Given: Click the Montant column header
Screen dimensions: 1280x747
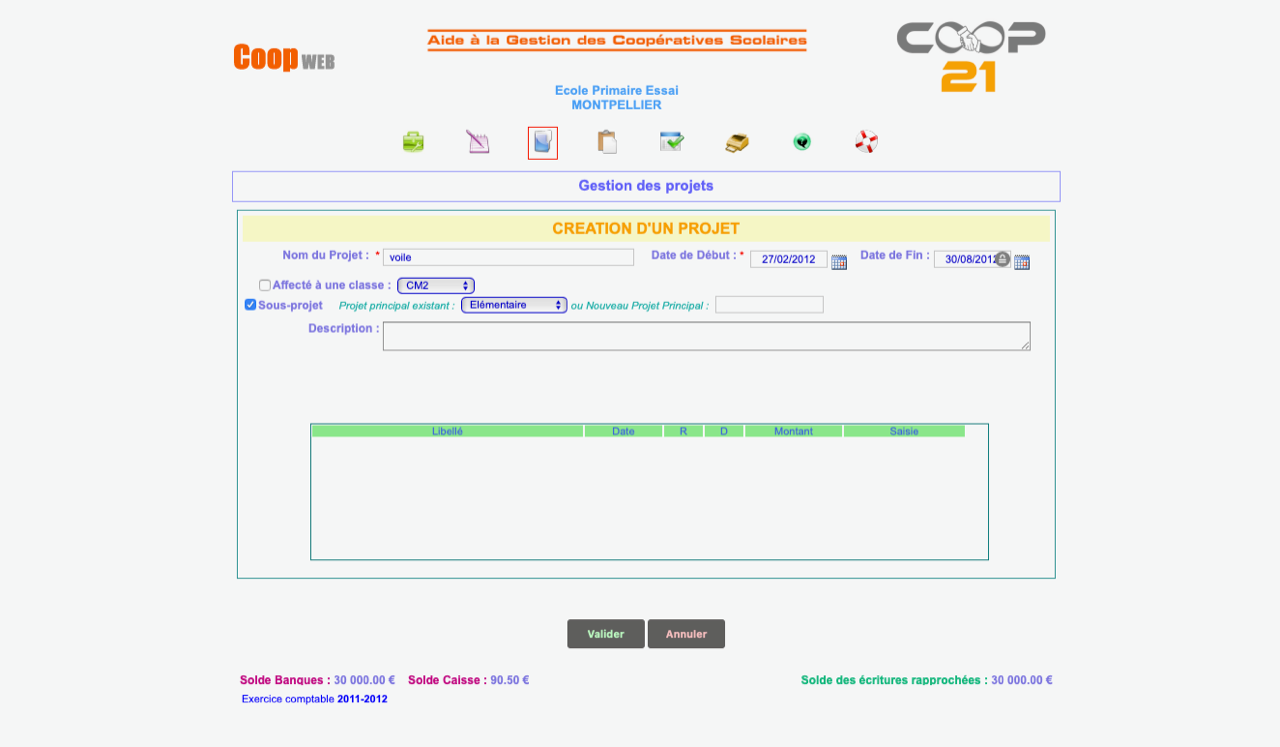Looking at the screenshot, I should pos(793,431).
